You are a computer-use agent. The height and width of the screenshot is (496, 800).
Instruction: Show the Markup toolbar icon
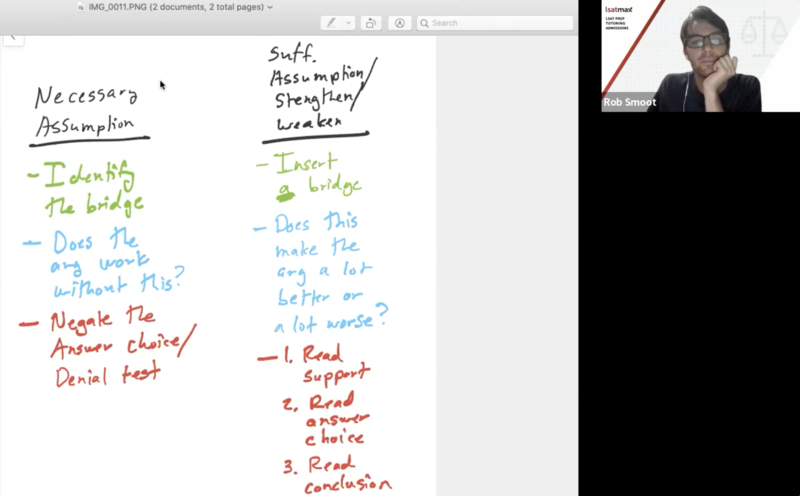(x=400, y=23)
